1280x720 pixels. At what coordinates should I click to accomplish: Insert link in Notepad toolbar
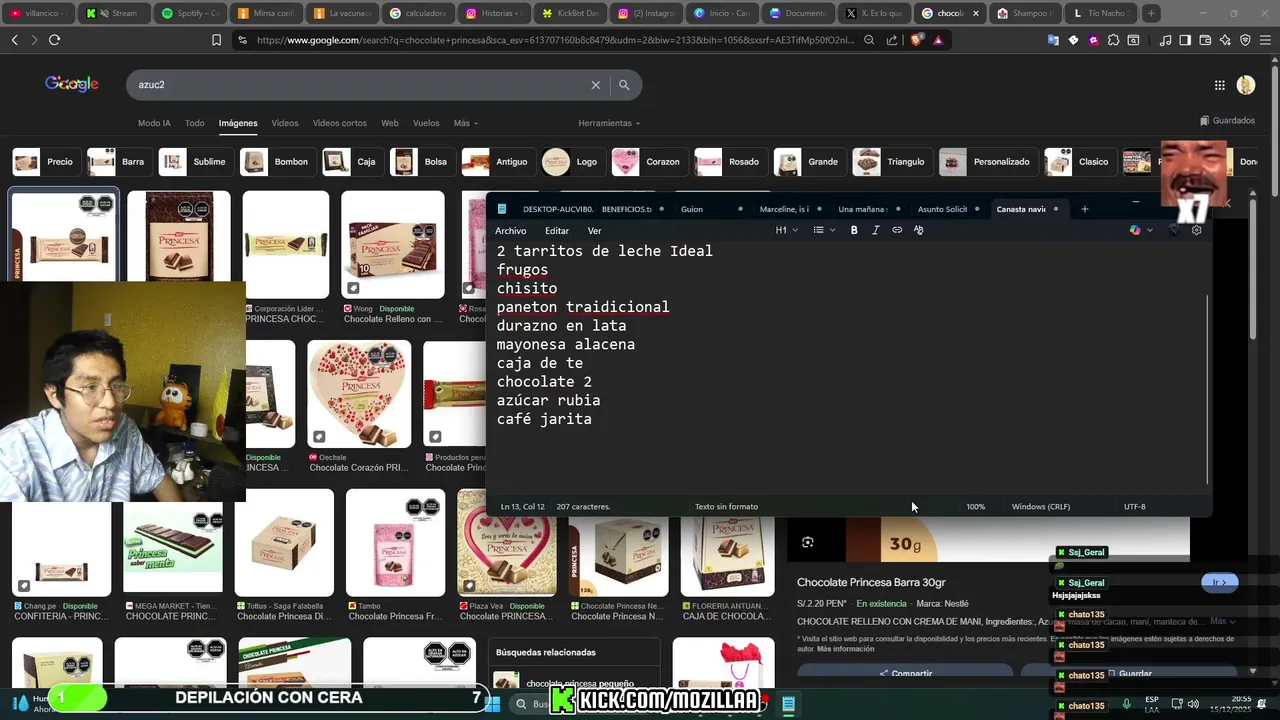(x=897, y=230)
